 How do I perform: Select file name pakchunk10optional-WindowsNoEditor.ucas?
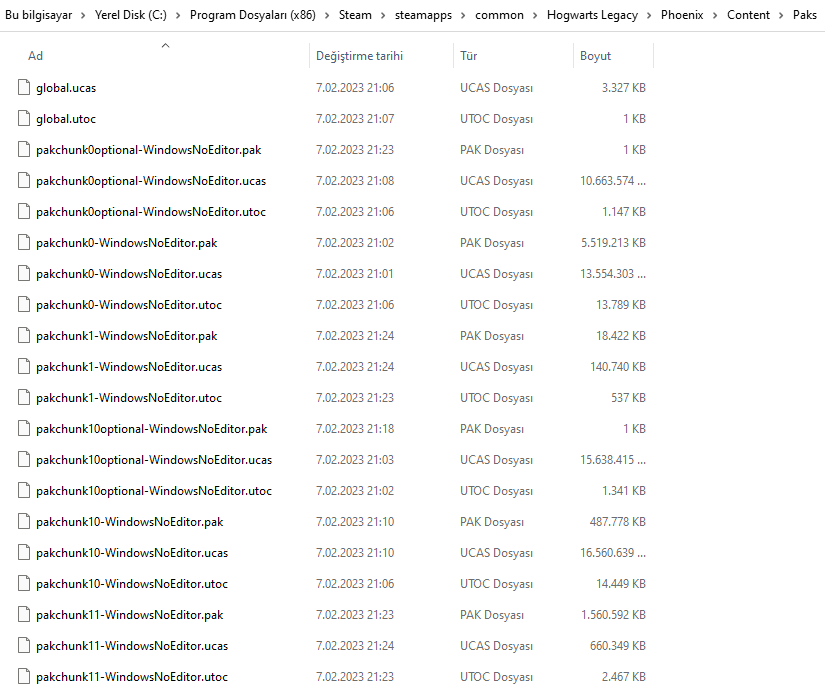click(x=154, y=460)
